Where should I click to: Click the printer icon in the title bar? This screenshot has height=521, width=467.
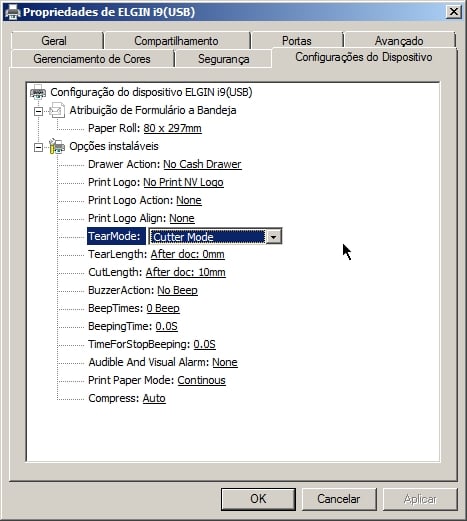(13, 12)
